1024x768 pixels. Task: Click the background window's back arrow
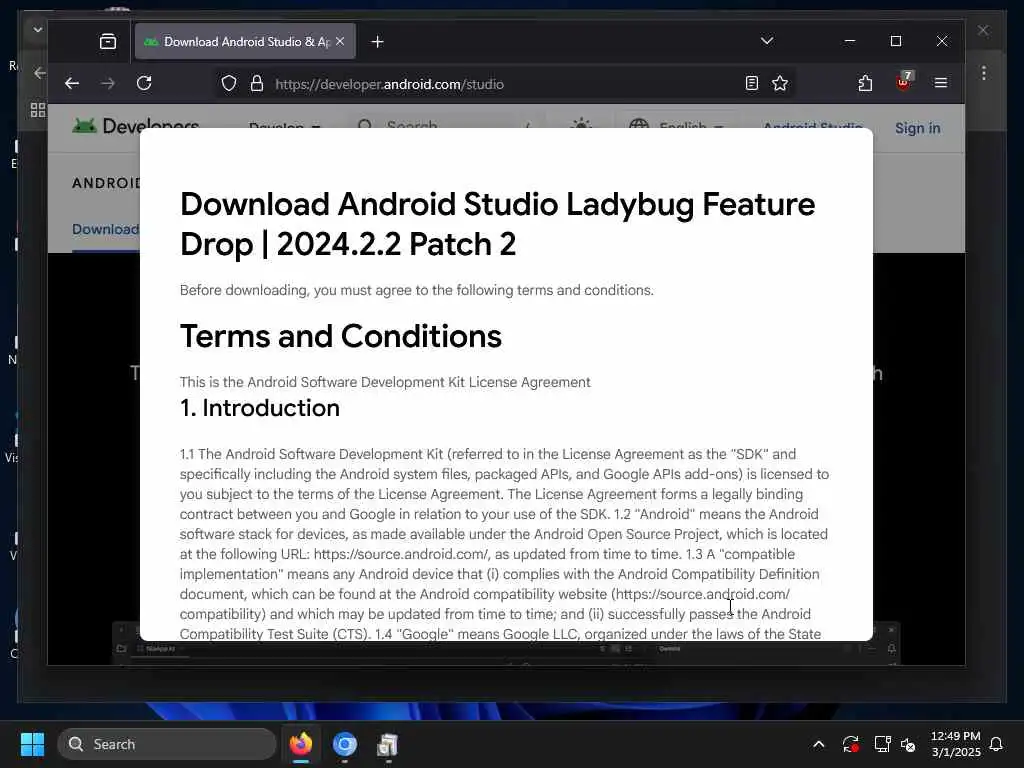pos(40,72)
